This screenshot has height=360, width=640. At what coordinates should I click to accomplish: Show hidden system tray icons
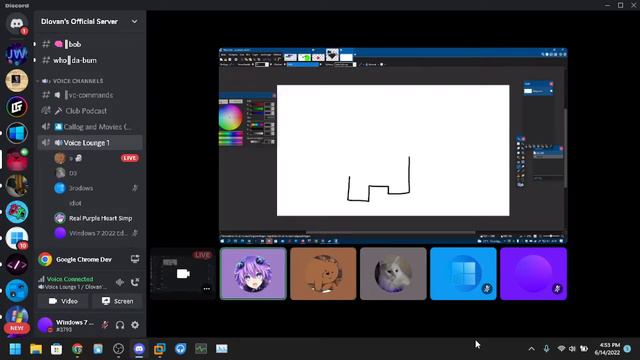click(531, 349)
